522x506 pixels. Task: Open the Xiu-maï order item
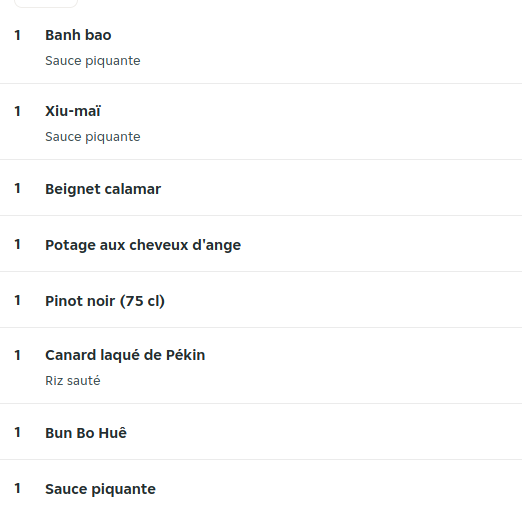[x=73, y=111]
